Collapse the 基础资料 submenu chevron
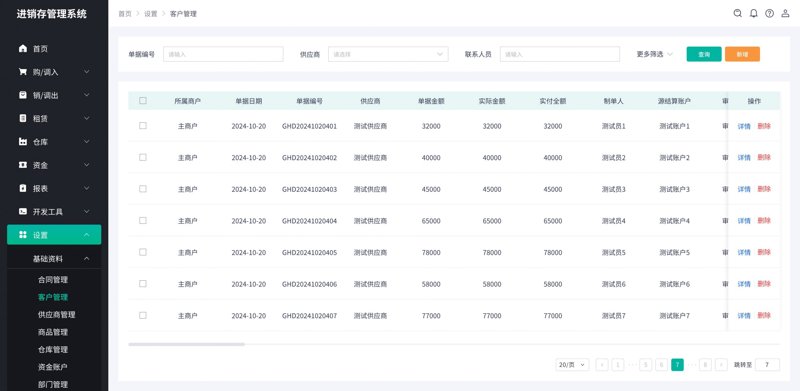The width and height of the screenshot is (800, 391). pyautogui.click(x=87, y=259)
